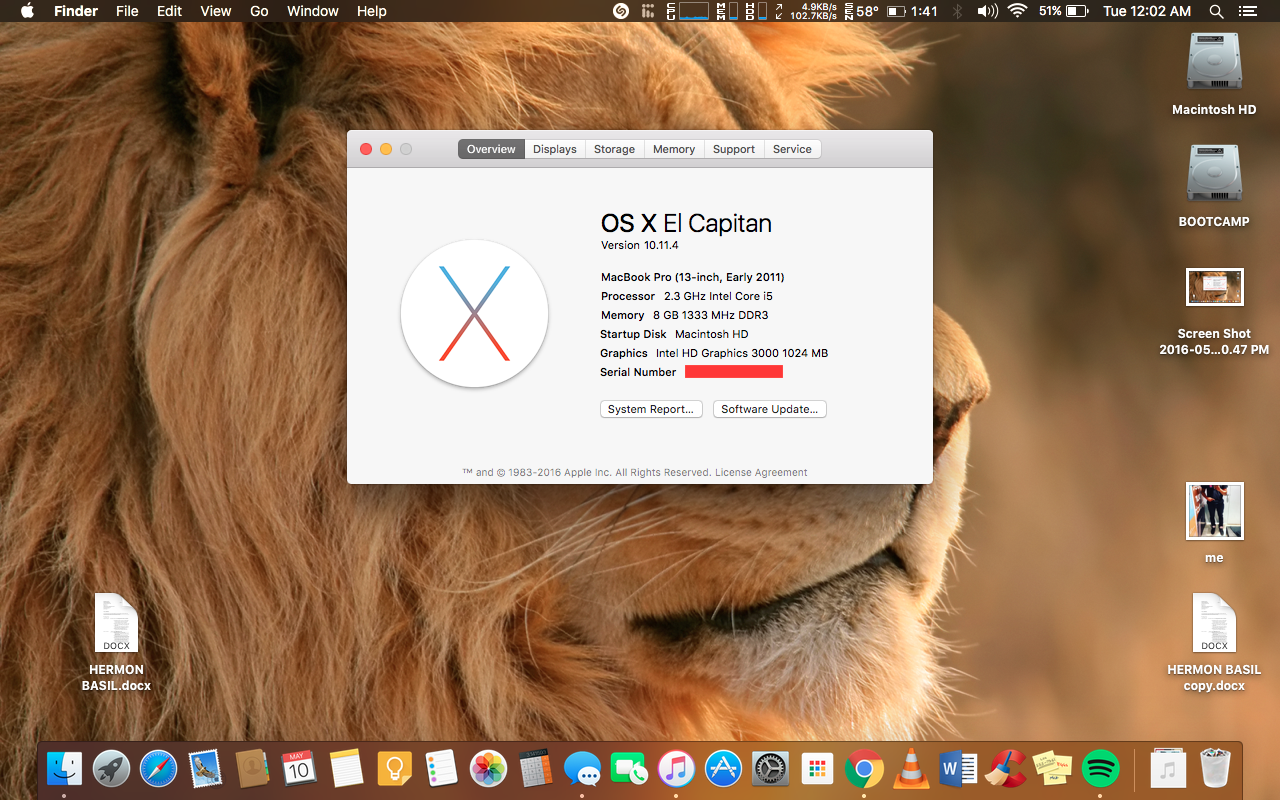
Task: Launch Launchpad from the dock
Action: pyautogui.click(x=112, y=768)
